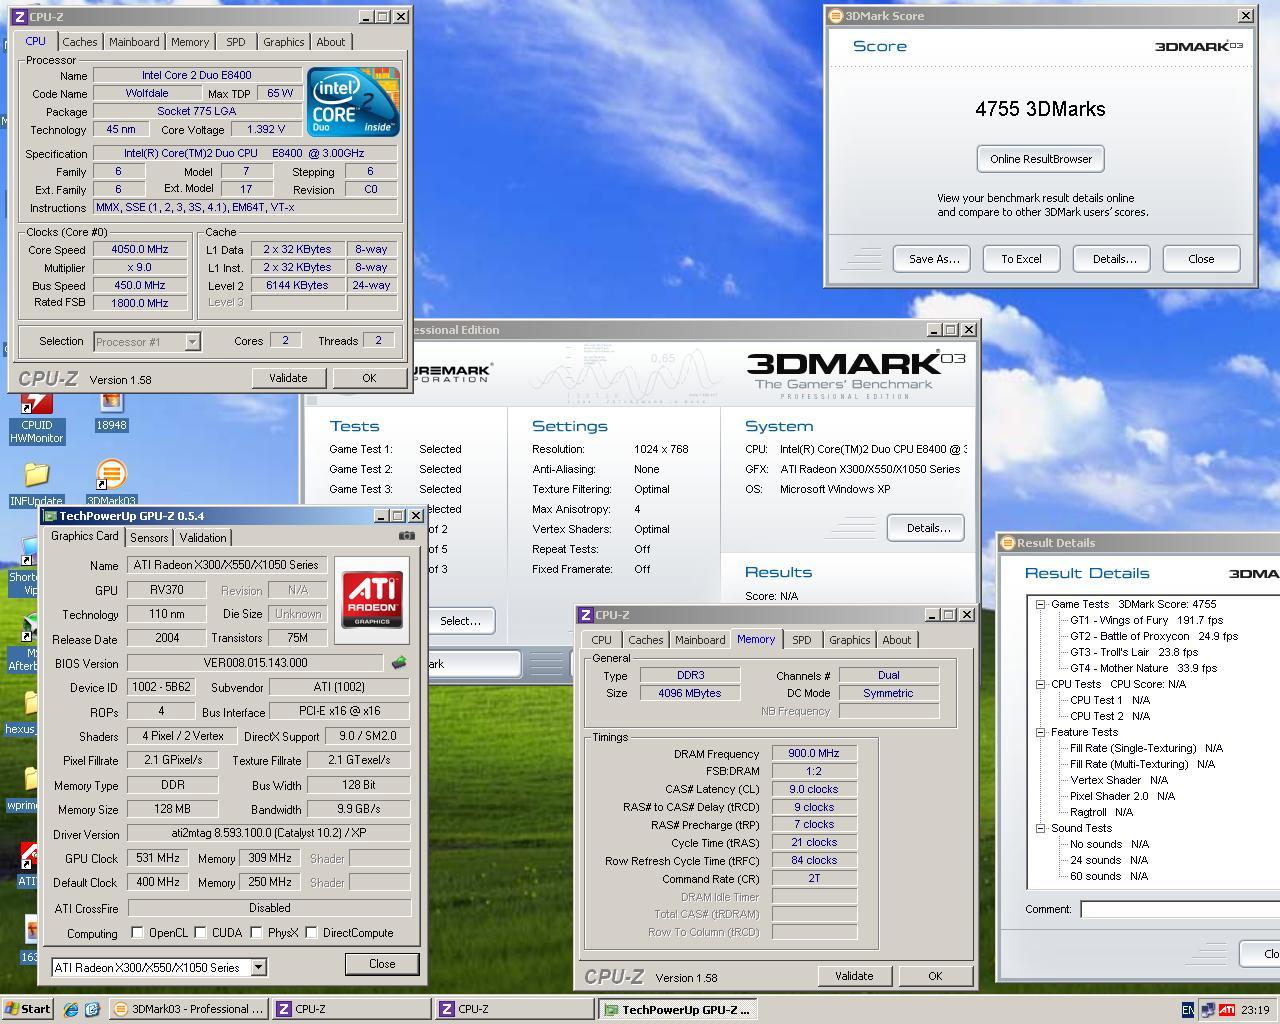The width and height of the screenshot is (1280, 1024).
Task: Click the BIOS save chip icon in GPU-Z
Action: click(x=399, y=662)
